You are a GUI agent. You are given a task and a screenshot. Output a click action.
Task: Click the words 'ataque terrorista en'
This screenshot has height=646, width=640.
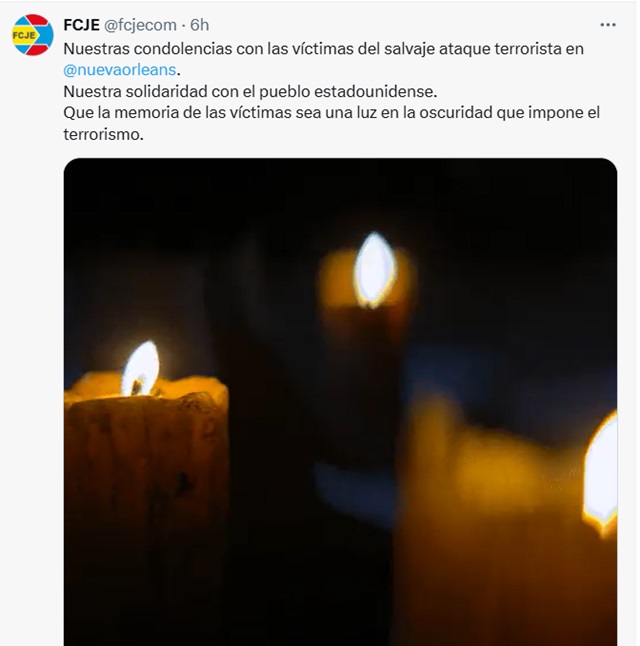click(x=511, y=49)
